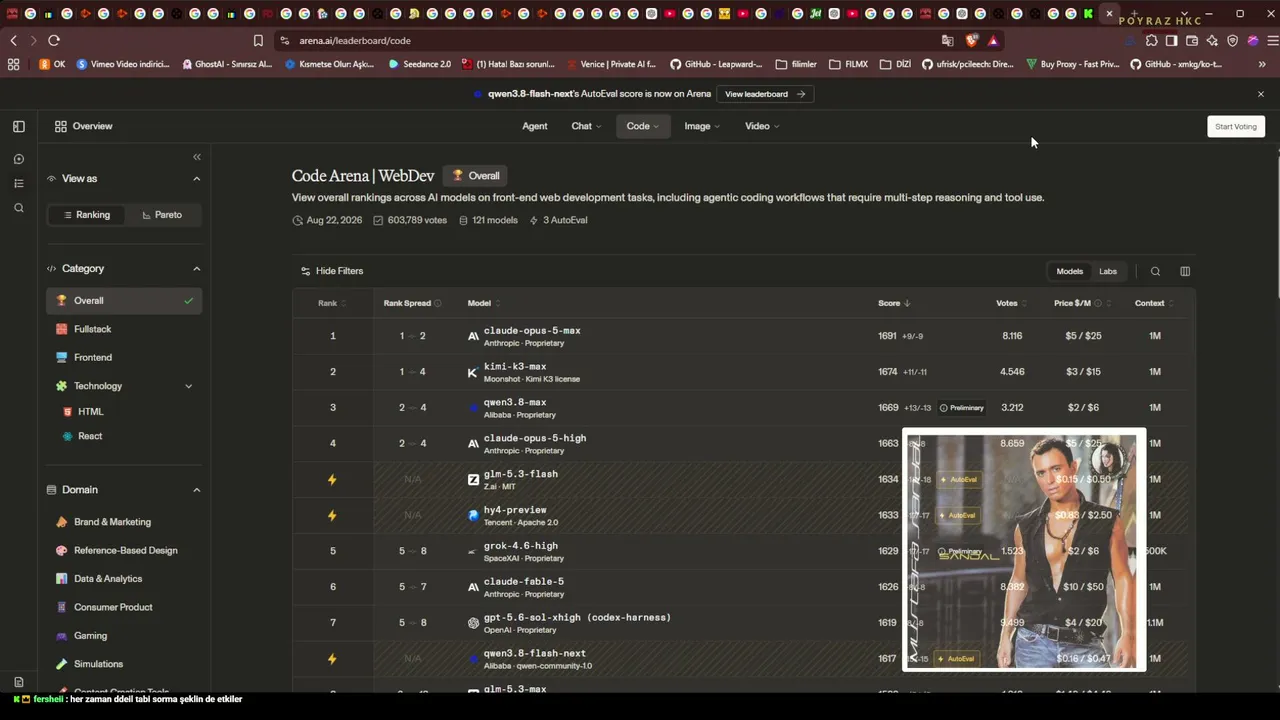Image resolution: width=1280 pixels, height=720 pixels.
Task: Select the Overall category filter
Action: click(124, 301)
